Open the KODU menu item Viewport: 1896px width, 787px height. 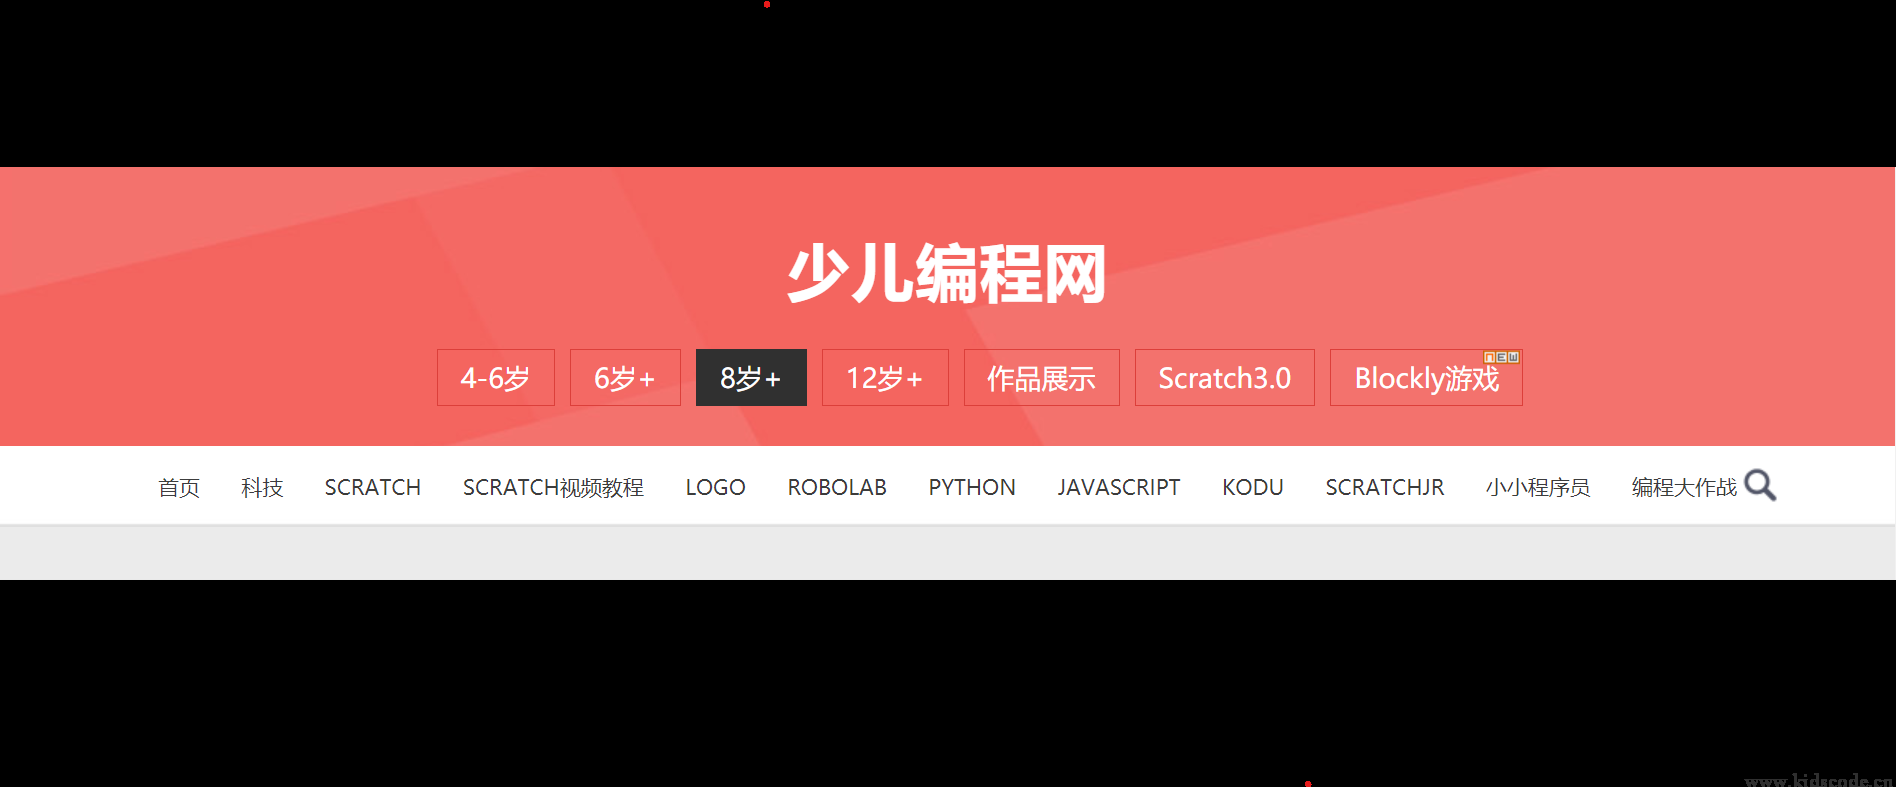point(1253,487)
